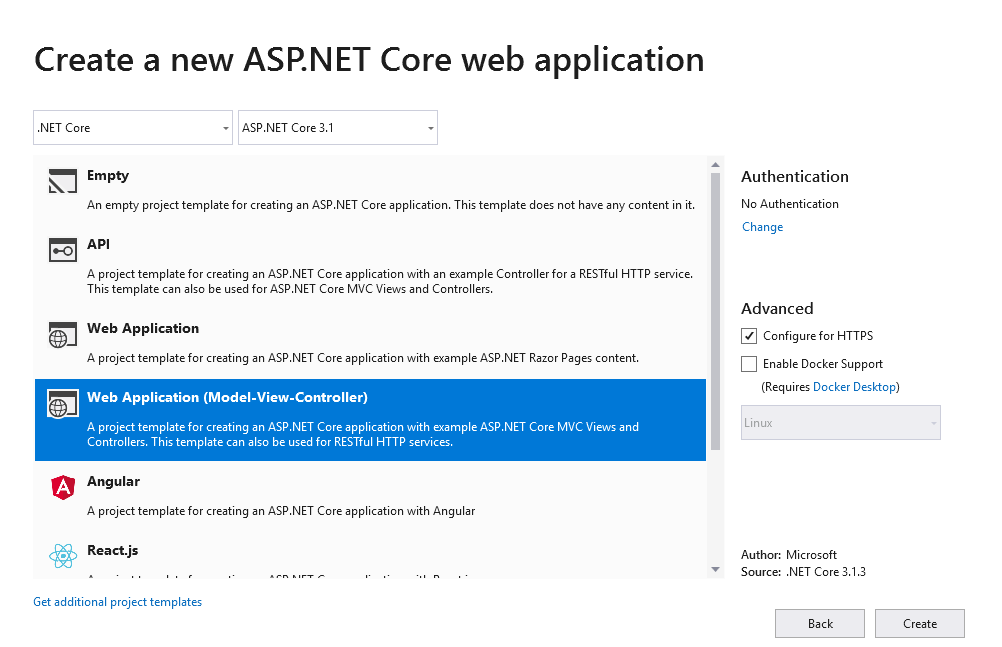This screenshot has width=1002, height=647.
Task: Click the Empty template icon
Action: (x=63, y=181)
